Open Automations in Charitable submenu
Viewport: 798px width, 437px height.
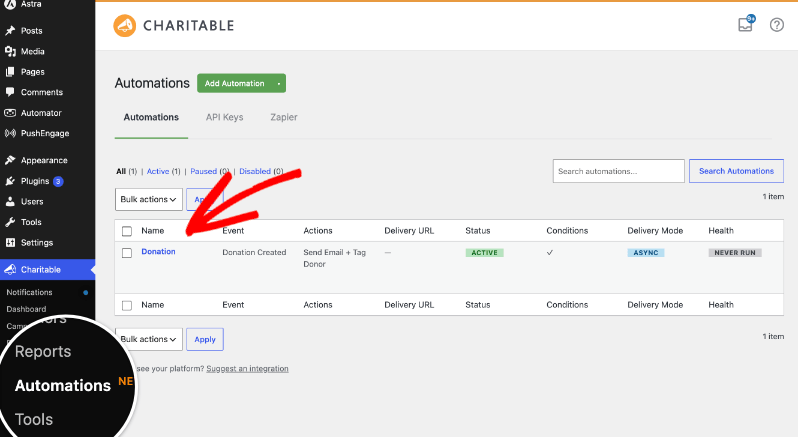(x=63, y=386)
